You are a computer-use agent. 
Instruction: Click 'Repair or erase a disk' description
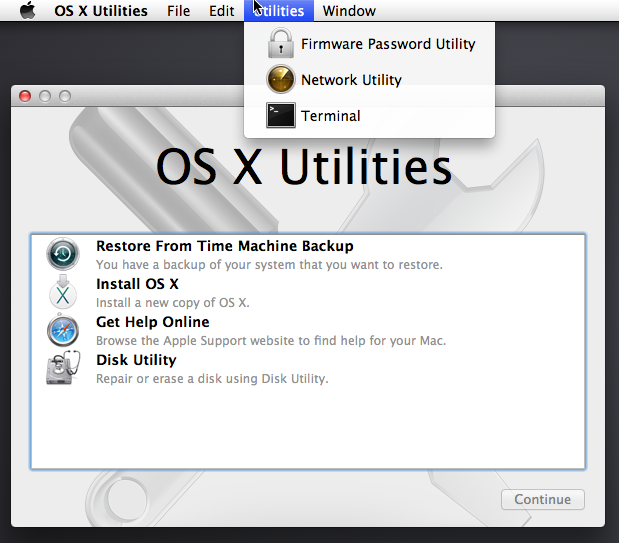pos(212,378)
